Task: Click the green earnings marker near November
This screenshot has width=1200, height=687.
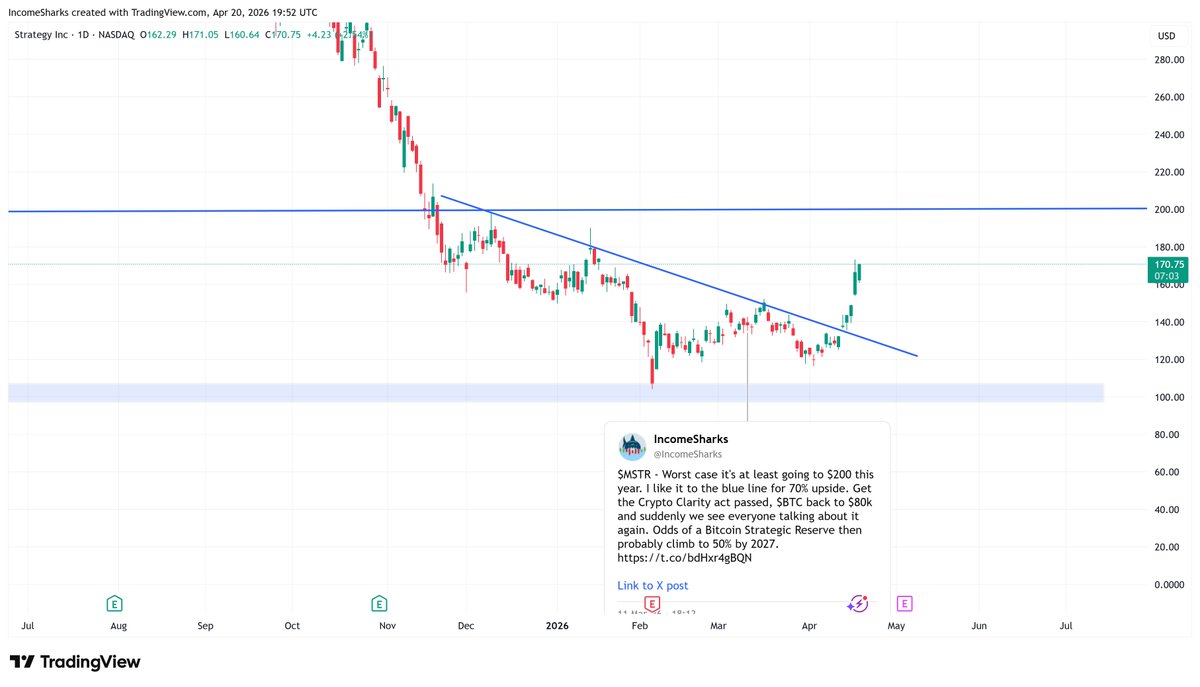Action: pyautogui.click(x=379, y=603)
